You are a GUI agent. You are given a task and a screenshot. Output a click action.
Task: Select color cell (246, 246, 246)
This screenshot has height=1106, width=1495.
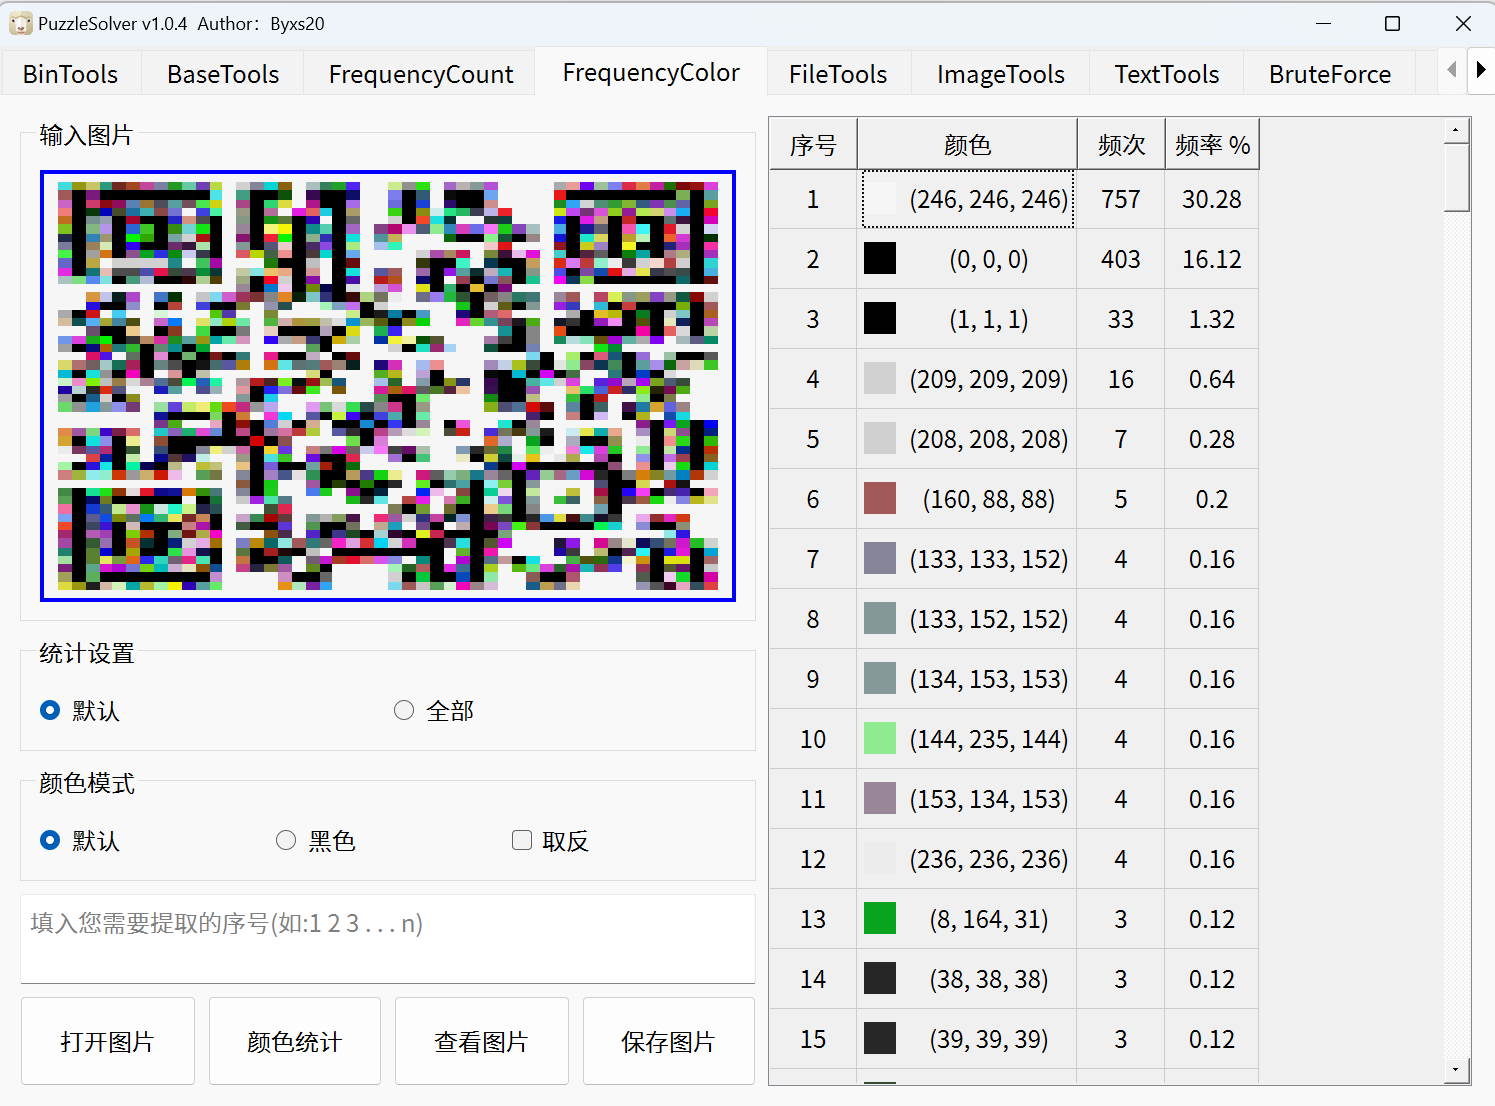click(968, 199)
